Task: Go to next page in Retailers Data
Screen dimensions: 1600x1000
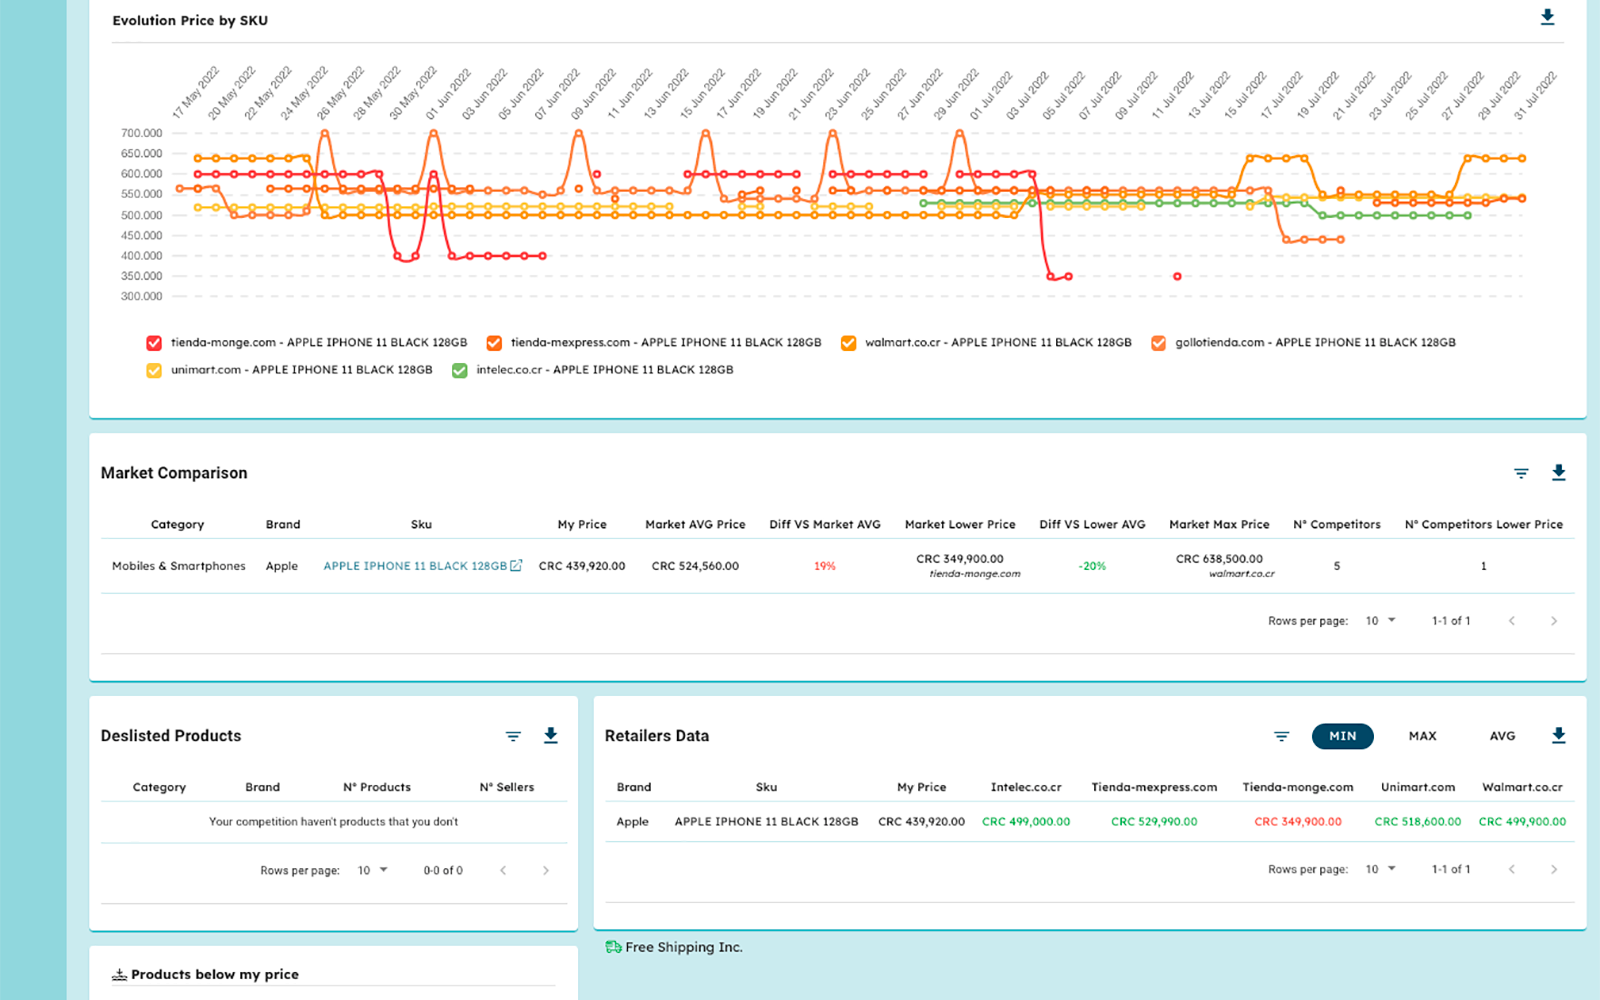Action: pyautogui.click(x=1553, y=870)
